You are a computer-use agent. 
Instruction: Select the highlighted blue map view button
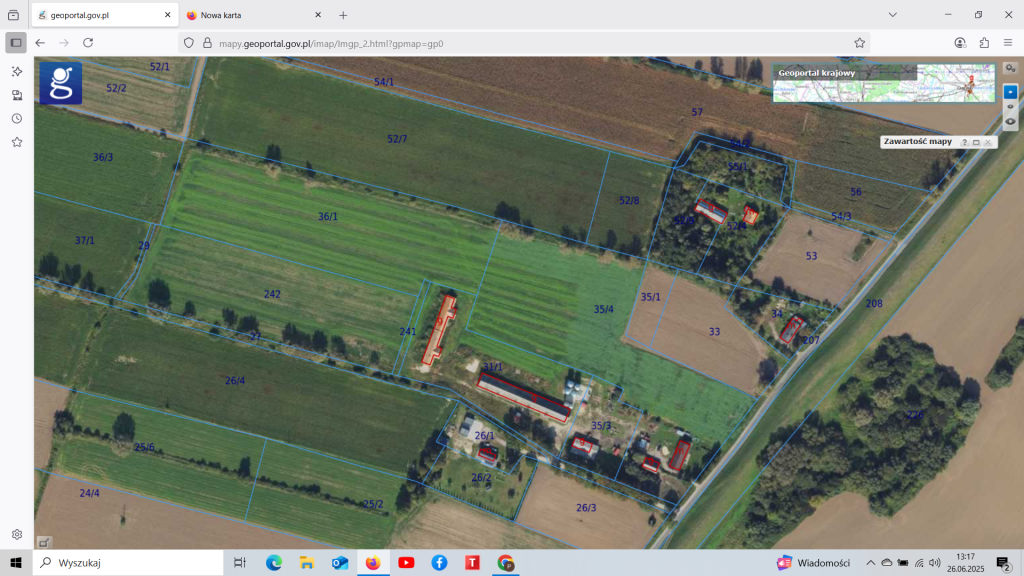pos(1010,91)
